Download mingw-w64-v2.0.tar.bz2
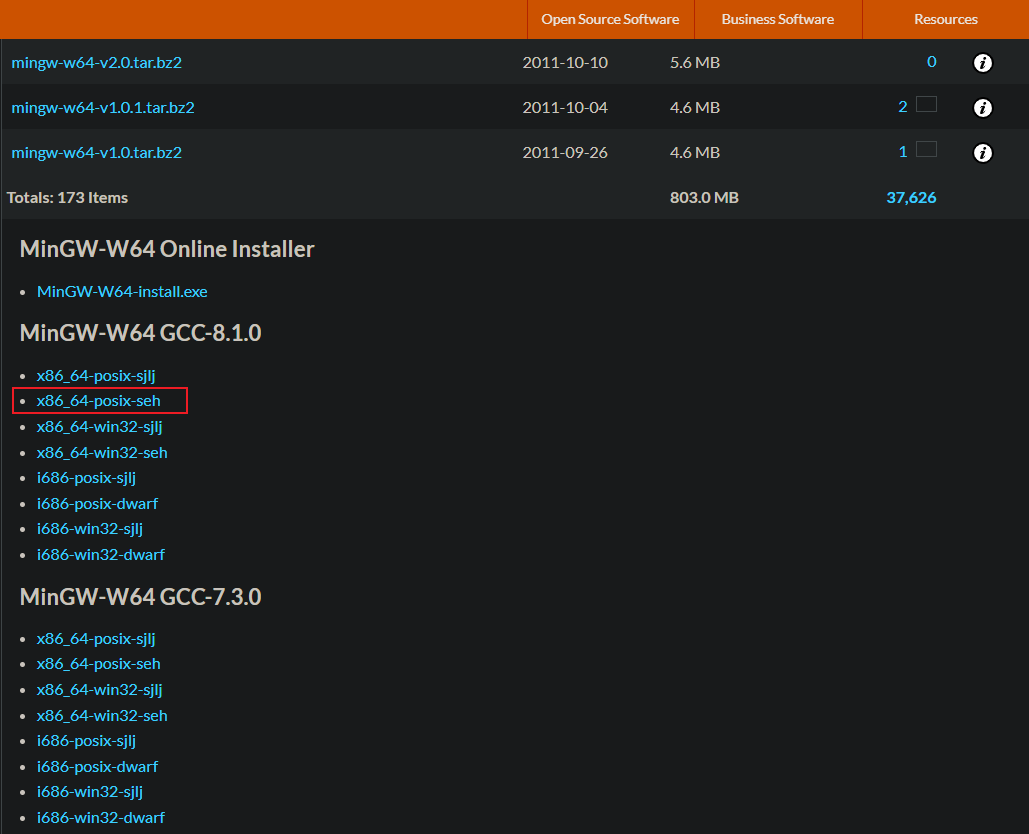Screen dimensions: 1029x834 click(96, 62)
